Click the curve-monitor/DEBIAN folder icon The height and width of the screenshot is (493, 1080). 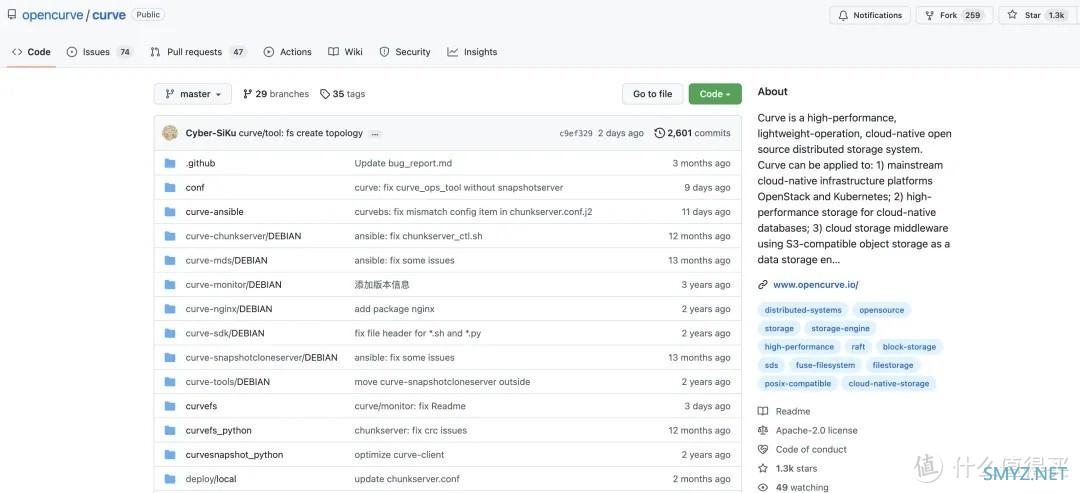[x=170, y=284]
